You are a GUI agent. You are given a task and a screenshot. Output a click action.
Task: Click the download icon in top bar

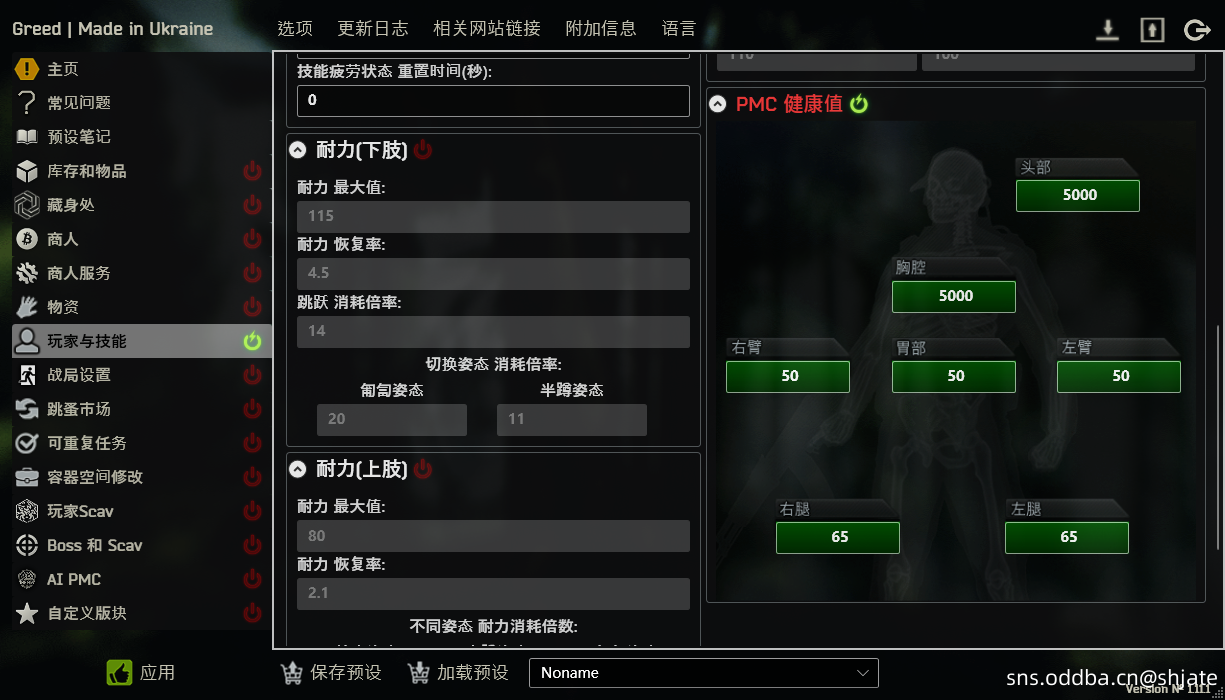point(1107,30)
